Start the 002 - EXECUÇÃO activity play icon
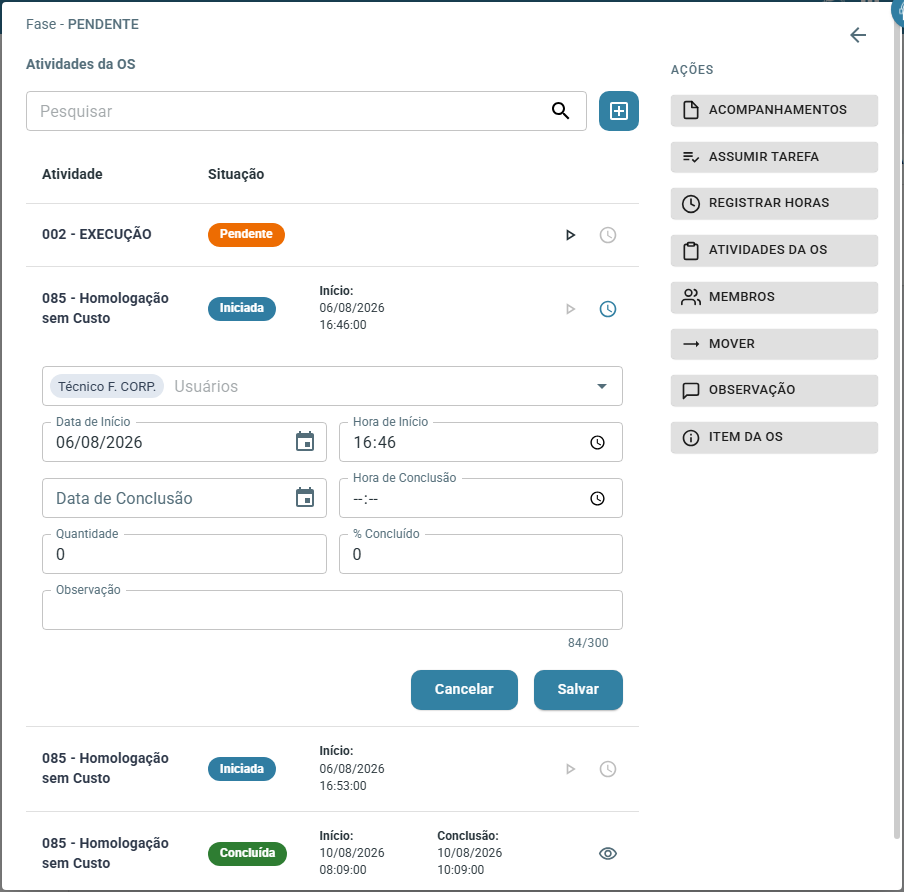Screen dimensions: 904x892 coord(570,235)
